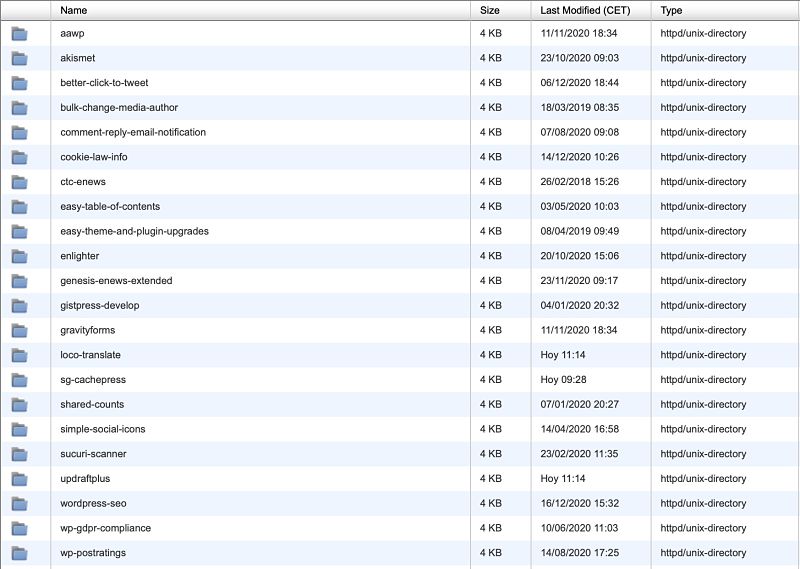Select the sucuri-scanner name

click(x=93, y=454)
